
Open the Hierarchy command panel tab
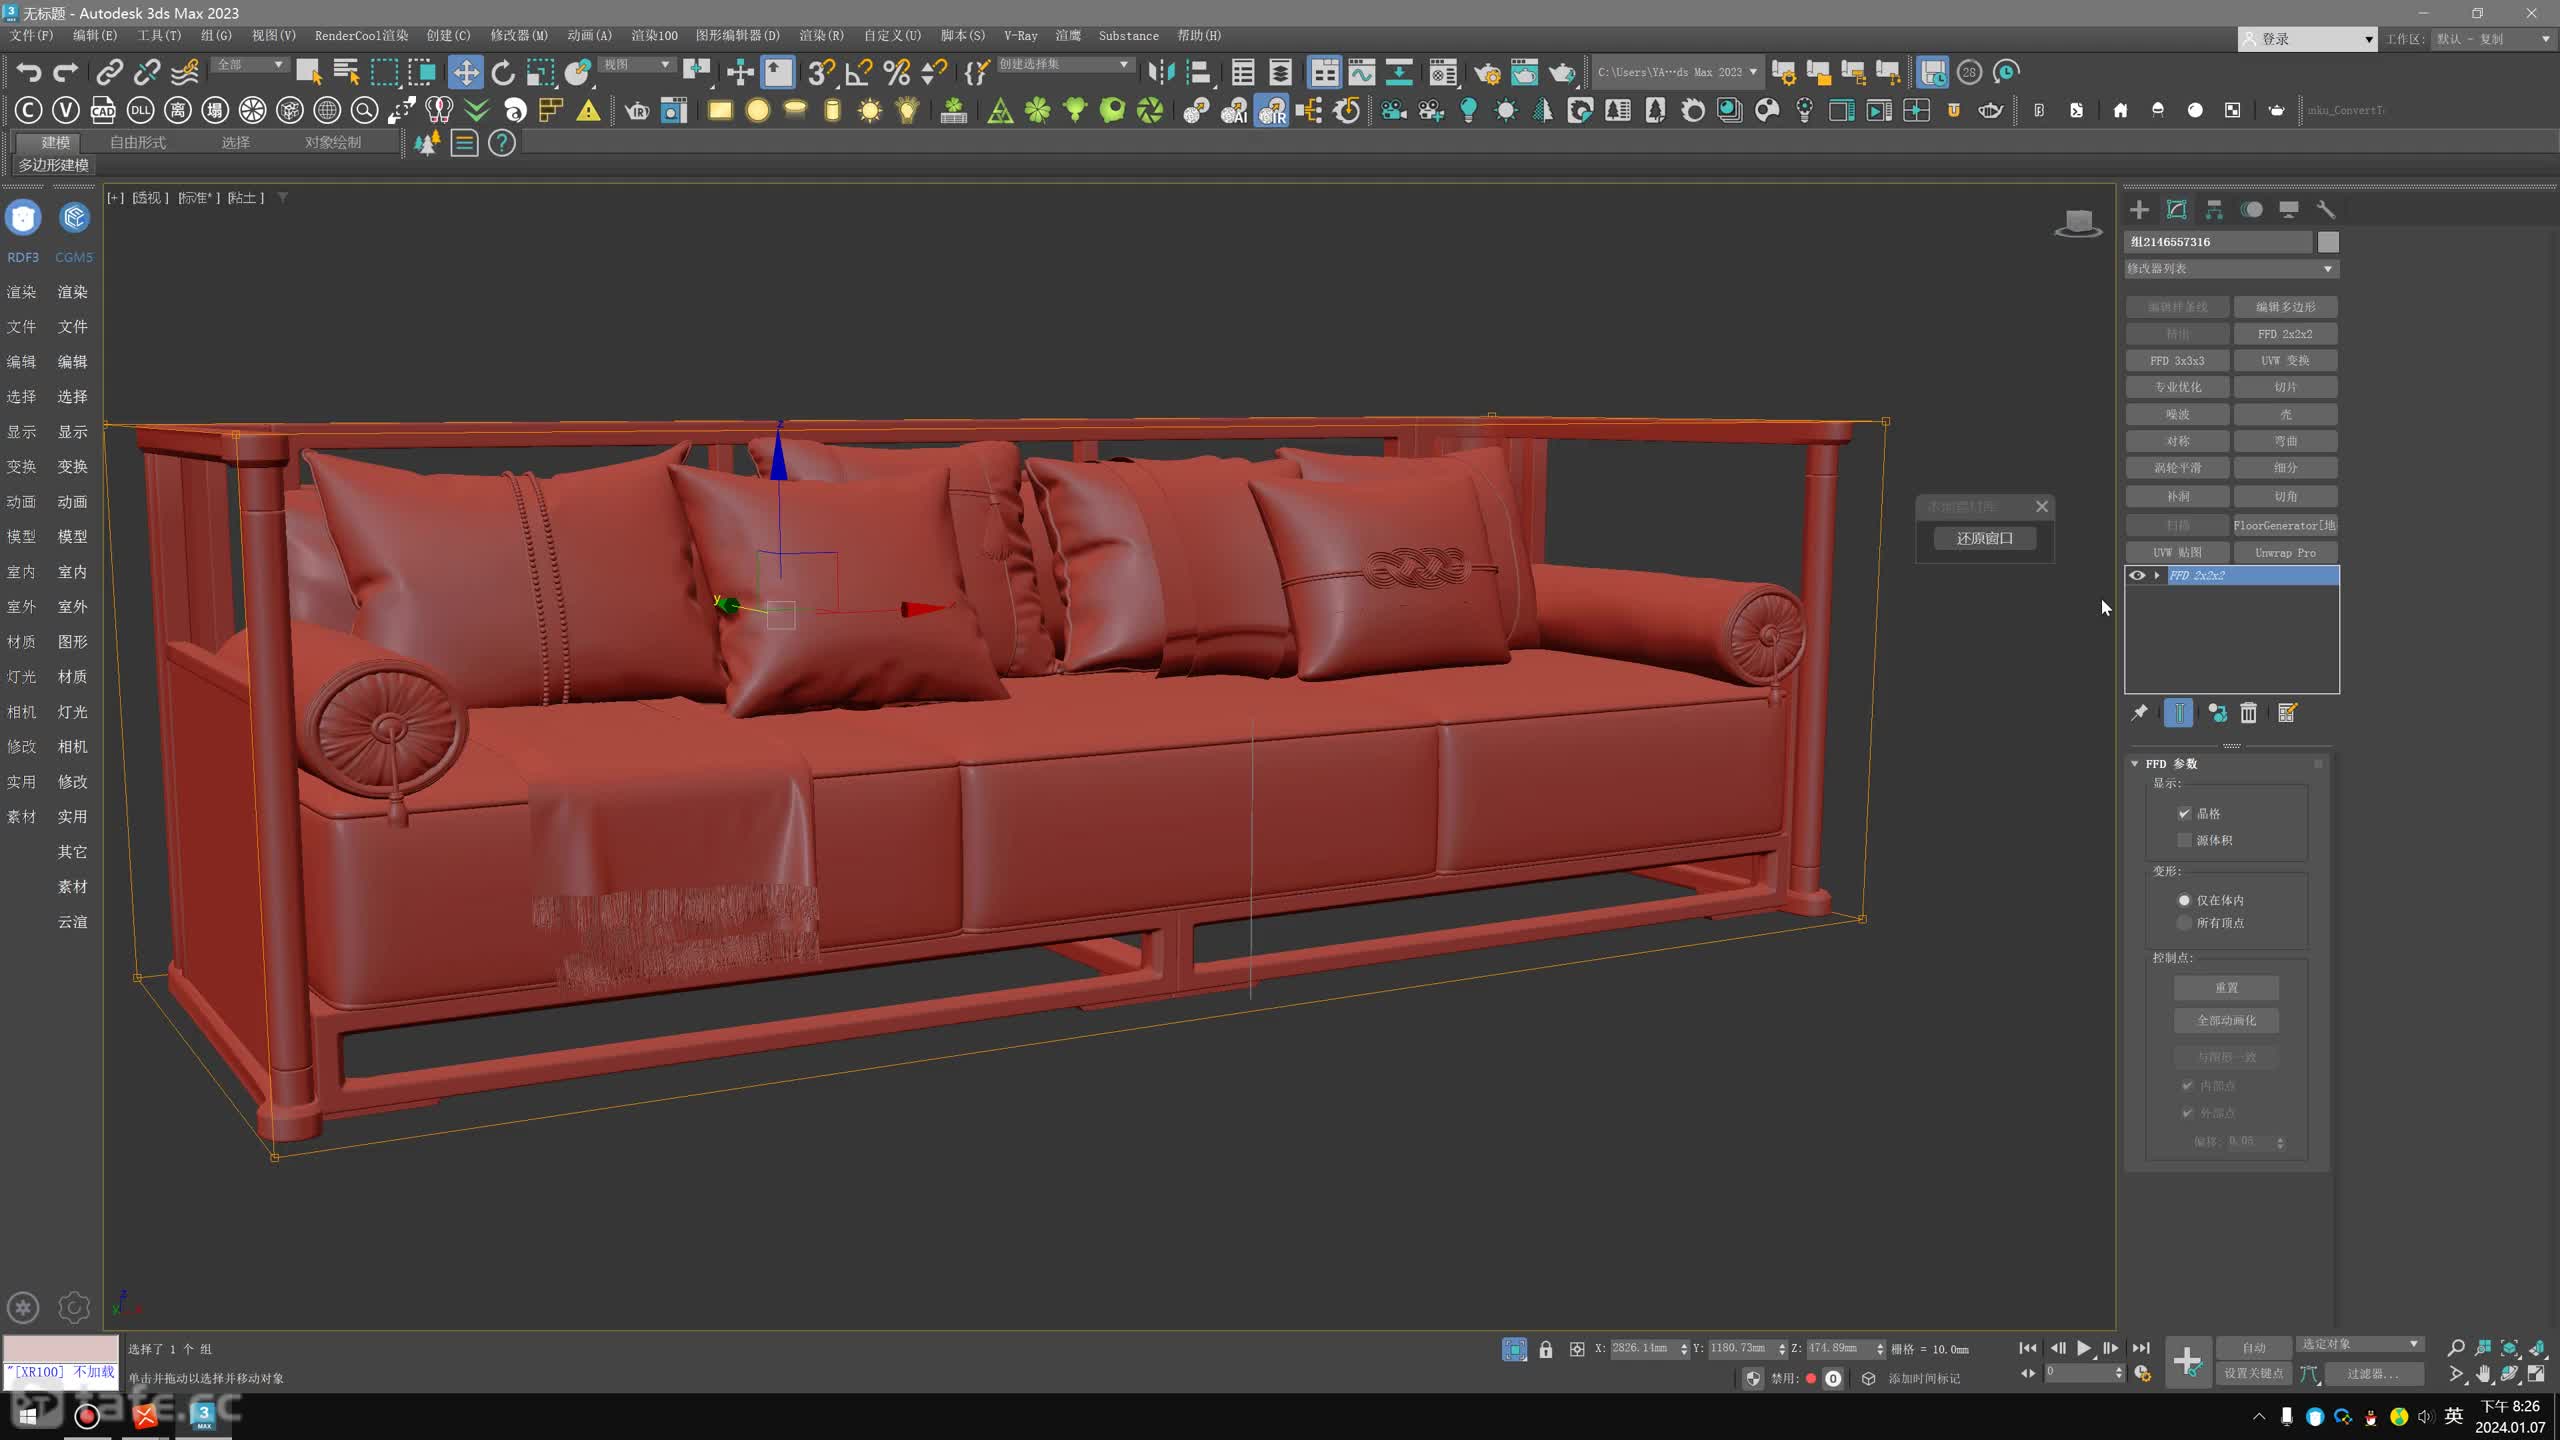point(2214,210)
